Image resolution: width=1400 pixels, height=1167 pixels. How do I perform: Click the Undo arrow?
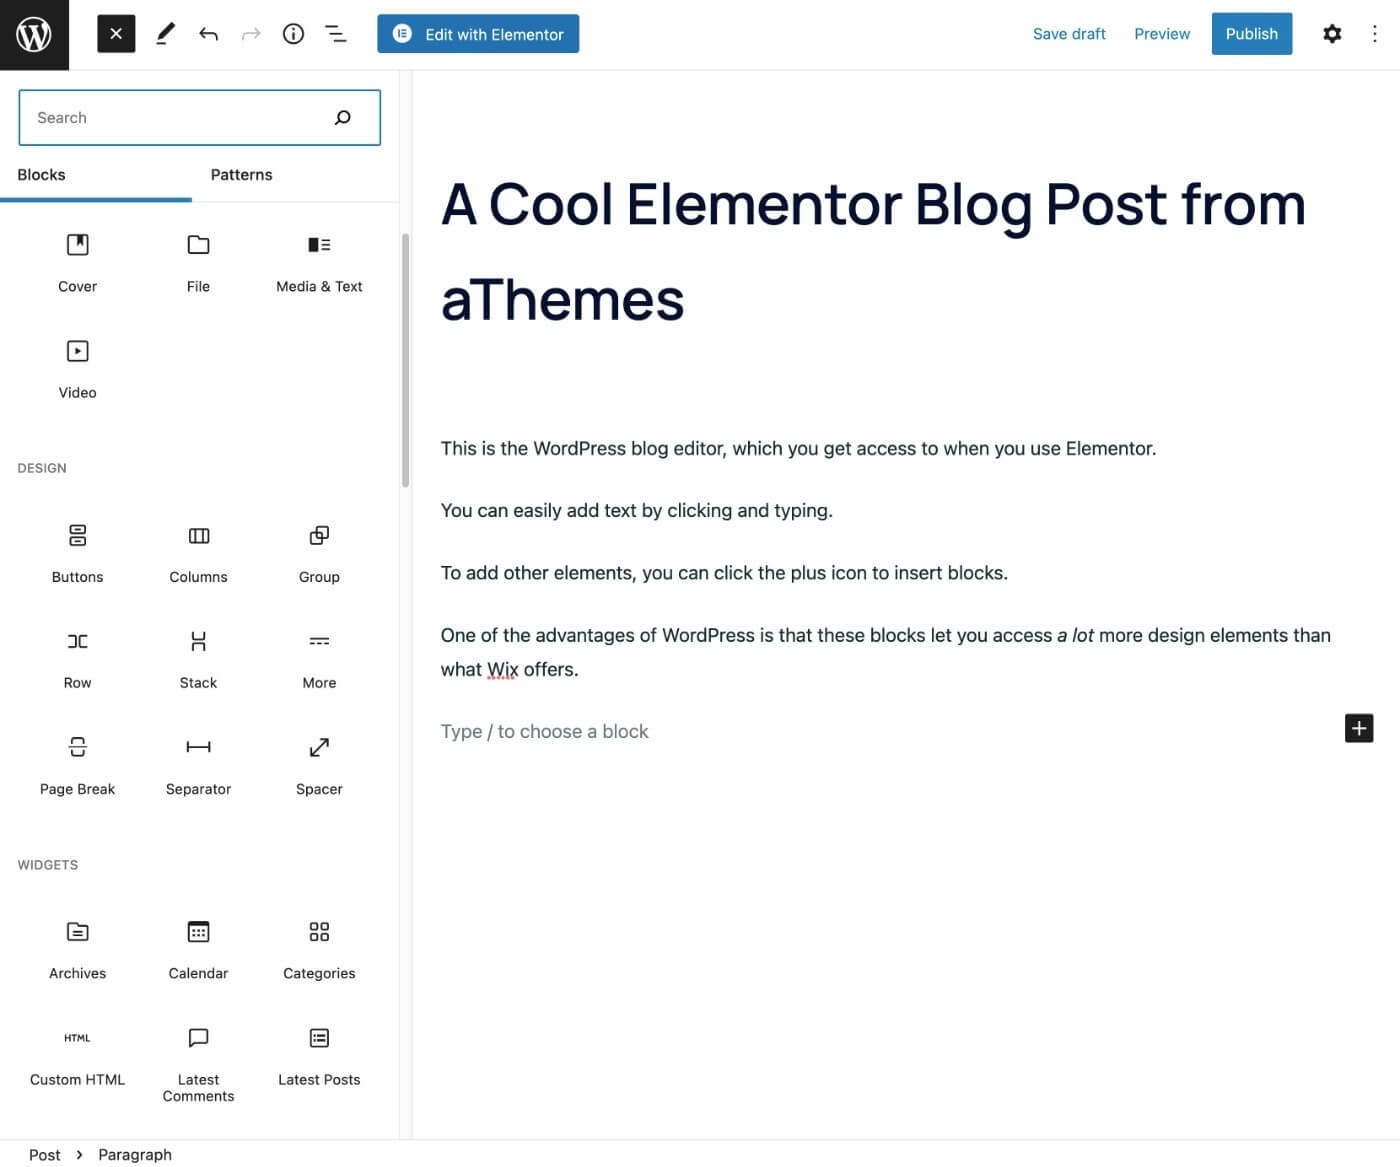tap(208, 34)
